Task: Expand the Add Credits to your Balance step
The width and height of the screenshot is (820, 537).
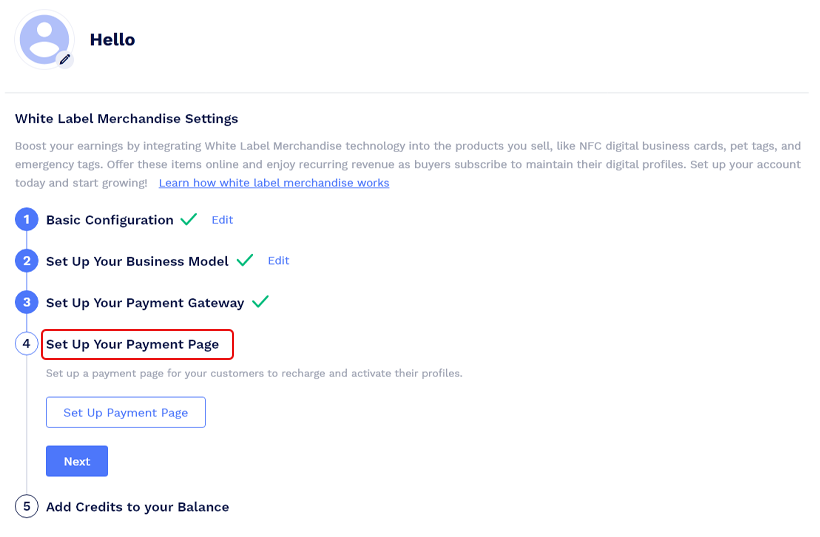Action: pos(137,507)
